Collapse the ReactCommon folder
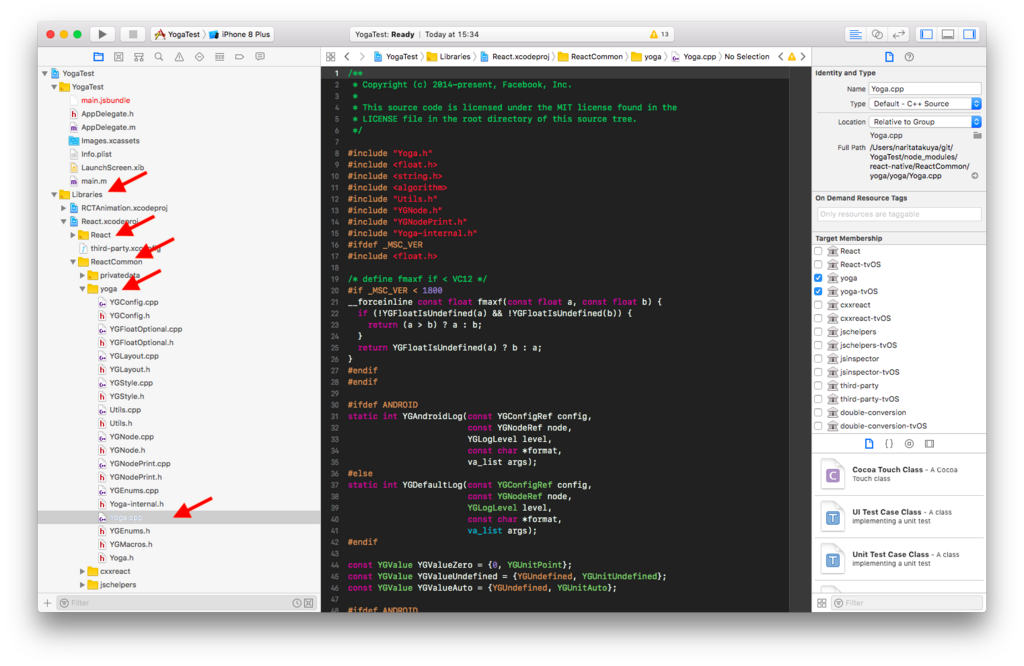 [x=72, y=262]
